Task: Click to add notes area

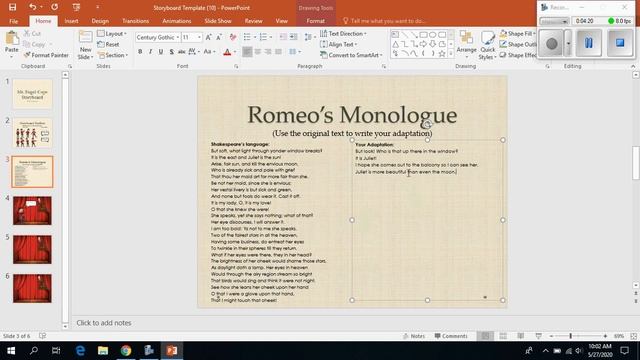Action: click(x=104, y=322)
